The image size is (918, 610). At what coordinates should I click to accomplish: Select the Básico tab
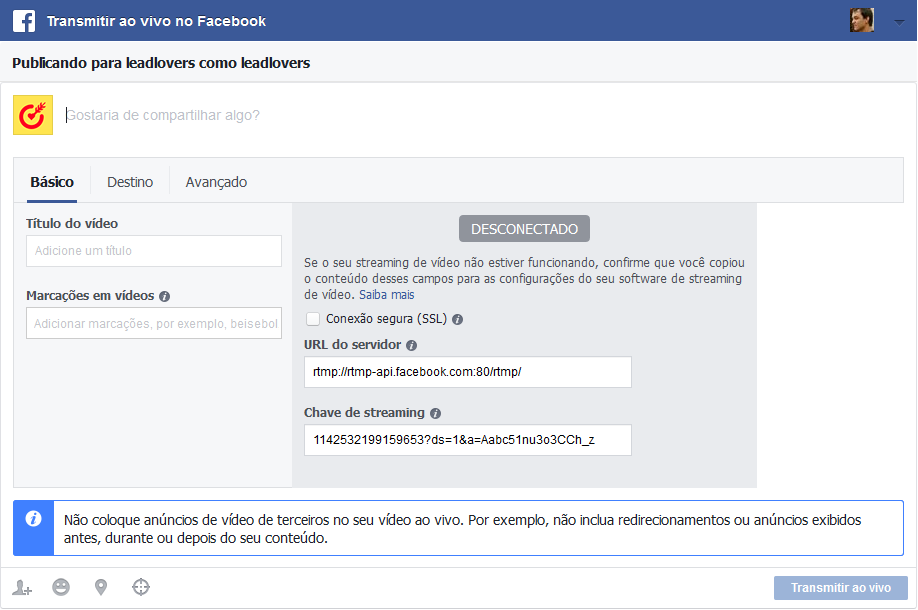pos(52,182)
